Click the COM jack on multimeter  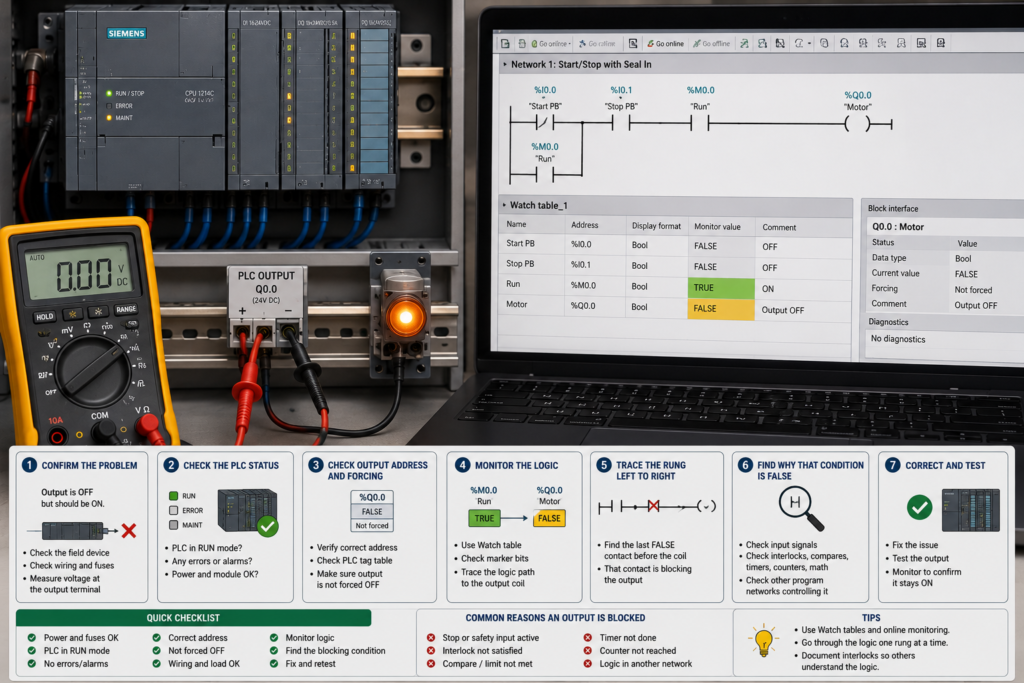(104, 430)
